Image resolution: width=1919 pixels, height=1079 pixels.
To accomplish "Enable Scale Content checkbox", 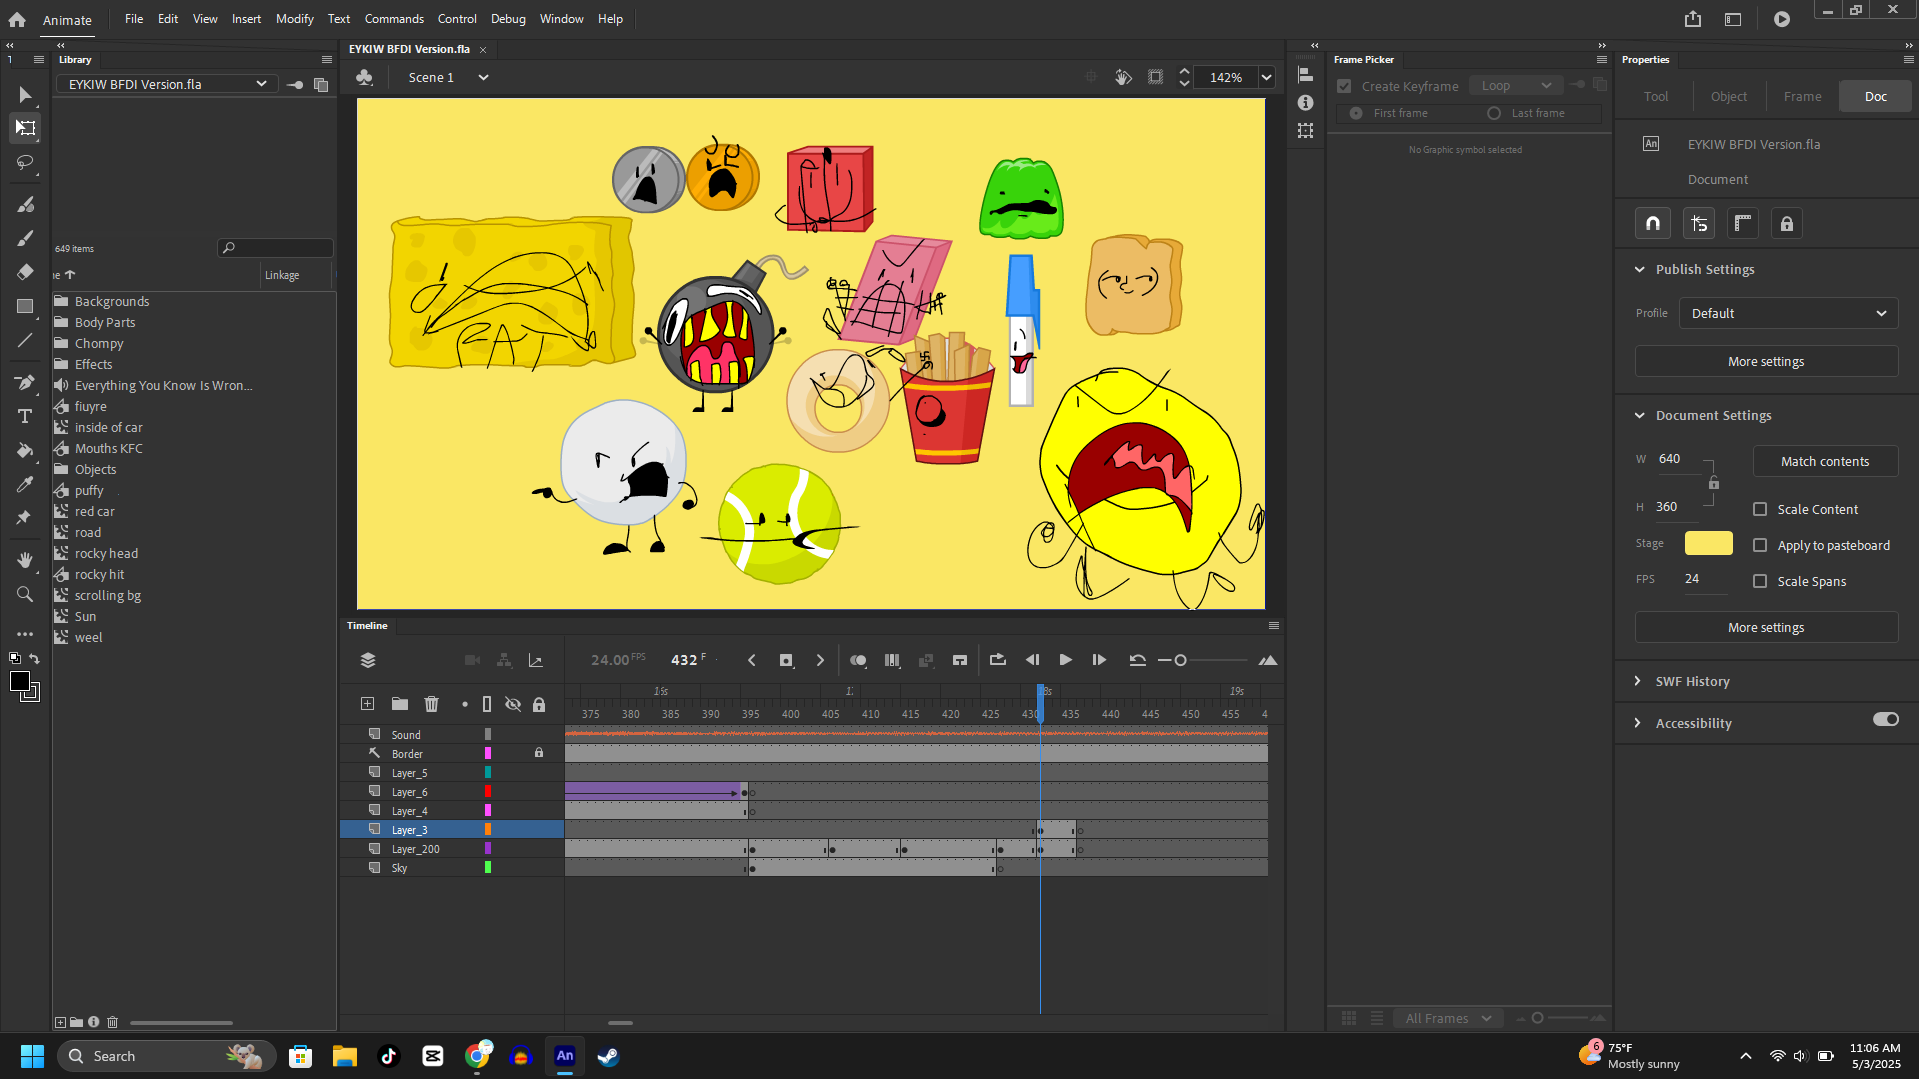I will coord(1760,509).
